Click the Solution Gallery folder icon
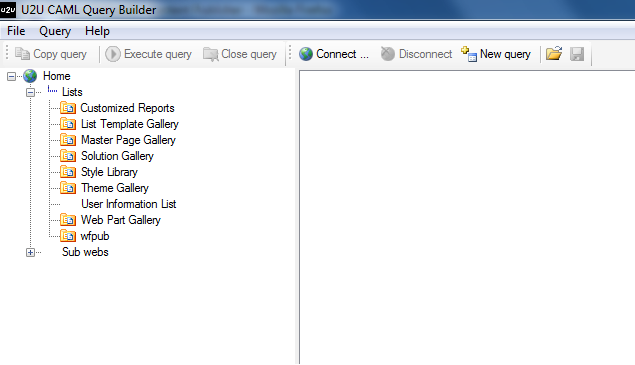Screen dimensions: 635x365 click(68, 156)
